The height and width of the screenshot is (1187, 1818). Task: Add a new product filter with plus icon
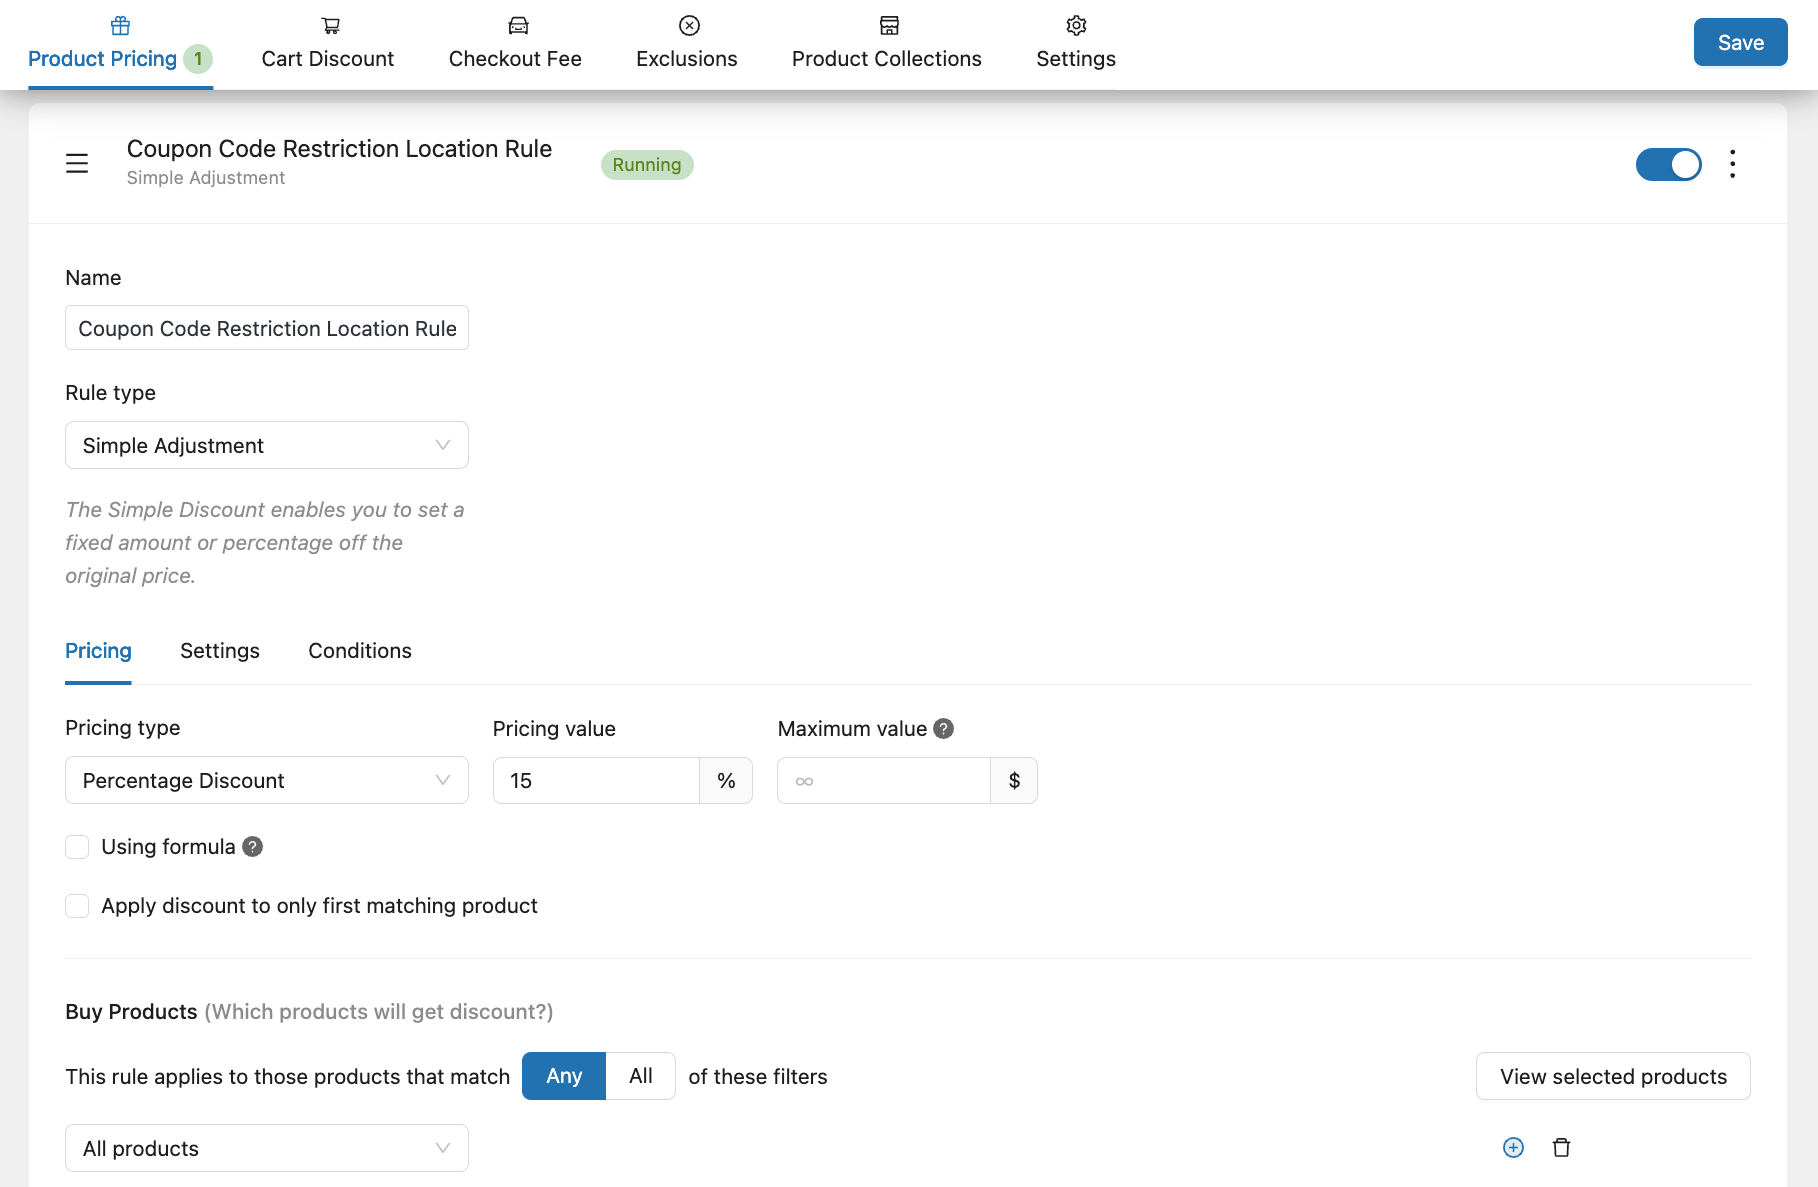coord(1513,1148)
